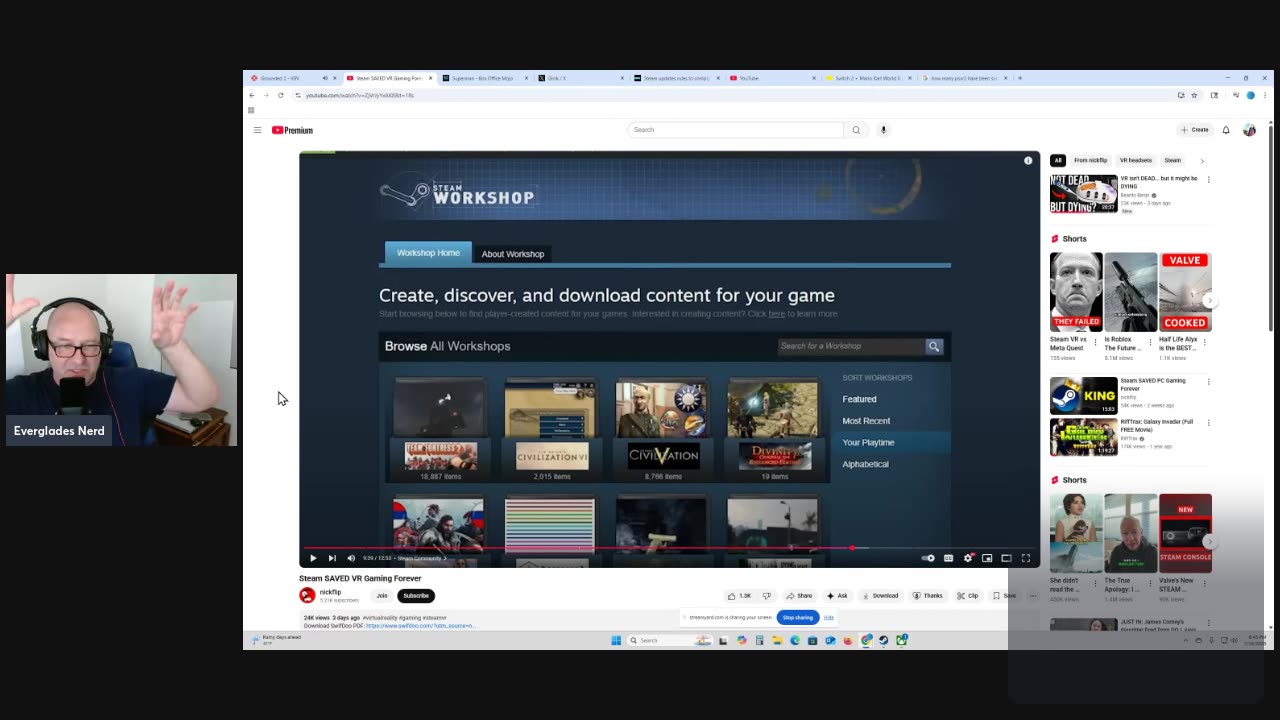Open options for RiffTrax Galaxy Invader video
This screenshot has height=720, width=1280.
point(1208,423)
